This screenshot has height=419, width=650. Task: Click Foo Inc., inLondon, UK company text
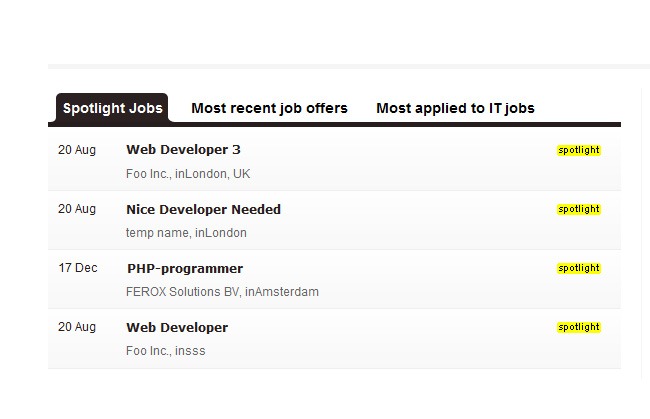point(188,174)
